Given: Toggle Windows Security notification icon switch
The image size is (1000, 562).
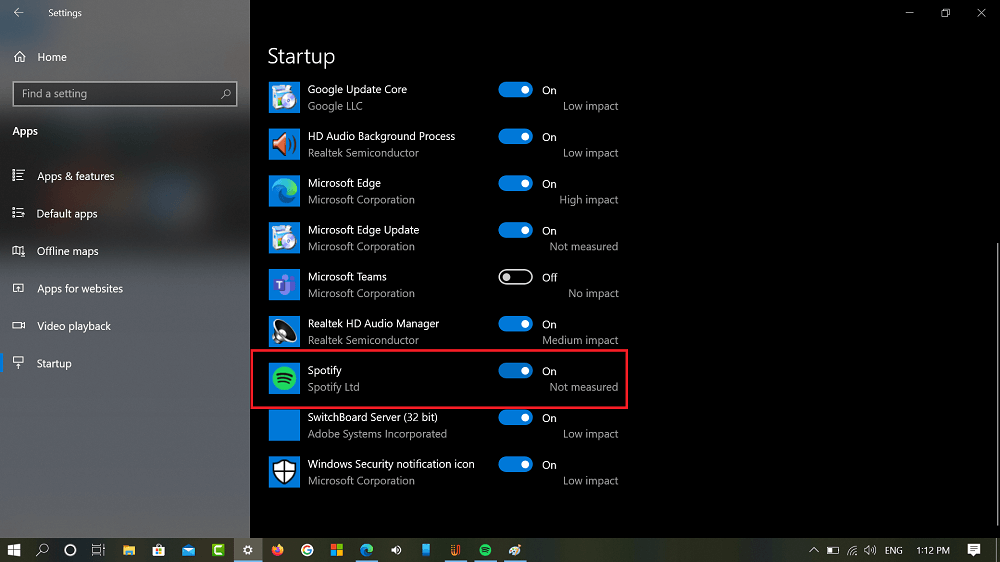Looking at the screenshot, I should 515,464.
